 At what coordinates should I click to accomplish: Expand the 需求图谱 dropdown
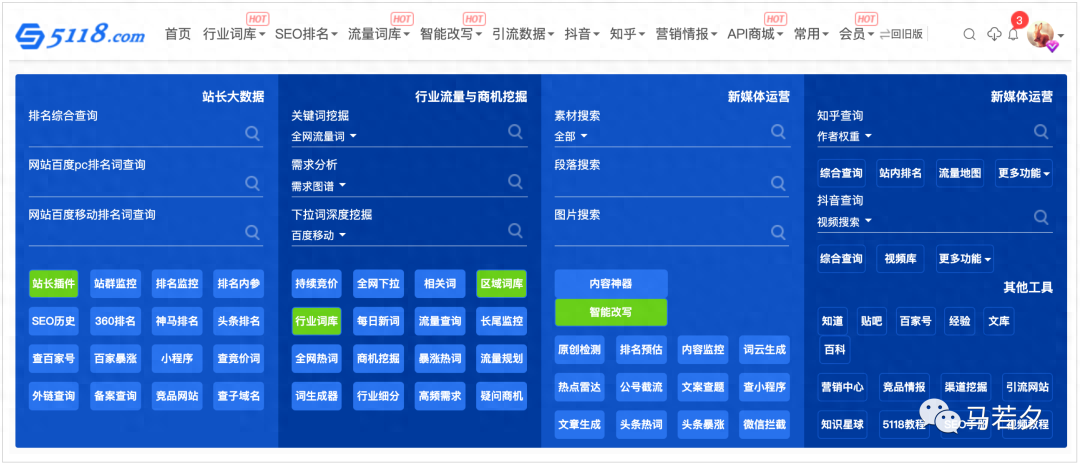click(x=318, y=186)
